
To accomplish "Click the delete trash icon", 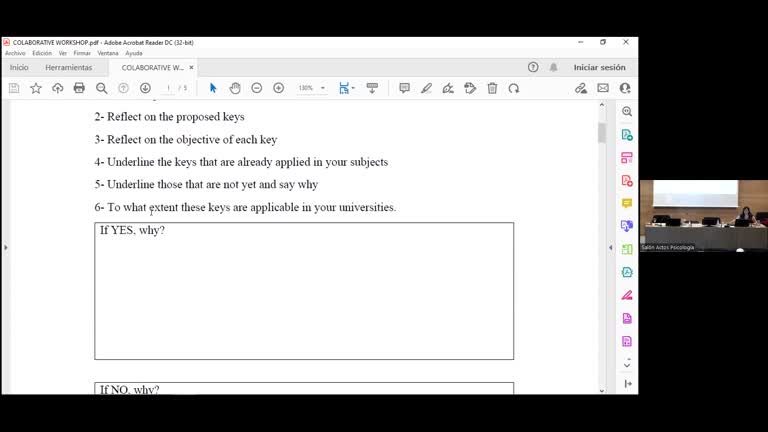I will click(492, 88).
